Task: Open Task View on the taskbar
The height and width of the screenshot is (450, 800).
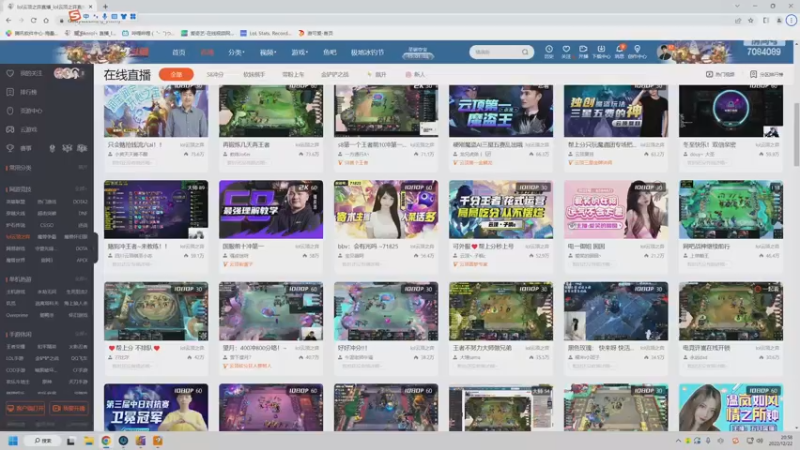Action: 70,441
